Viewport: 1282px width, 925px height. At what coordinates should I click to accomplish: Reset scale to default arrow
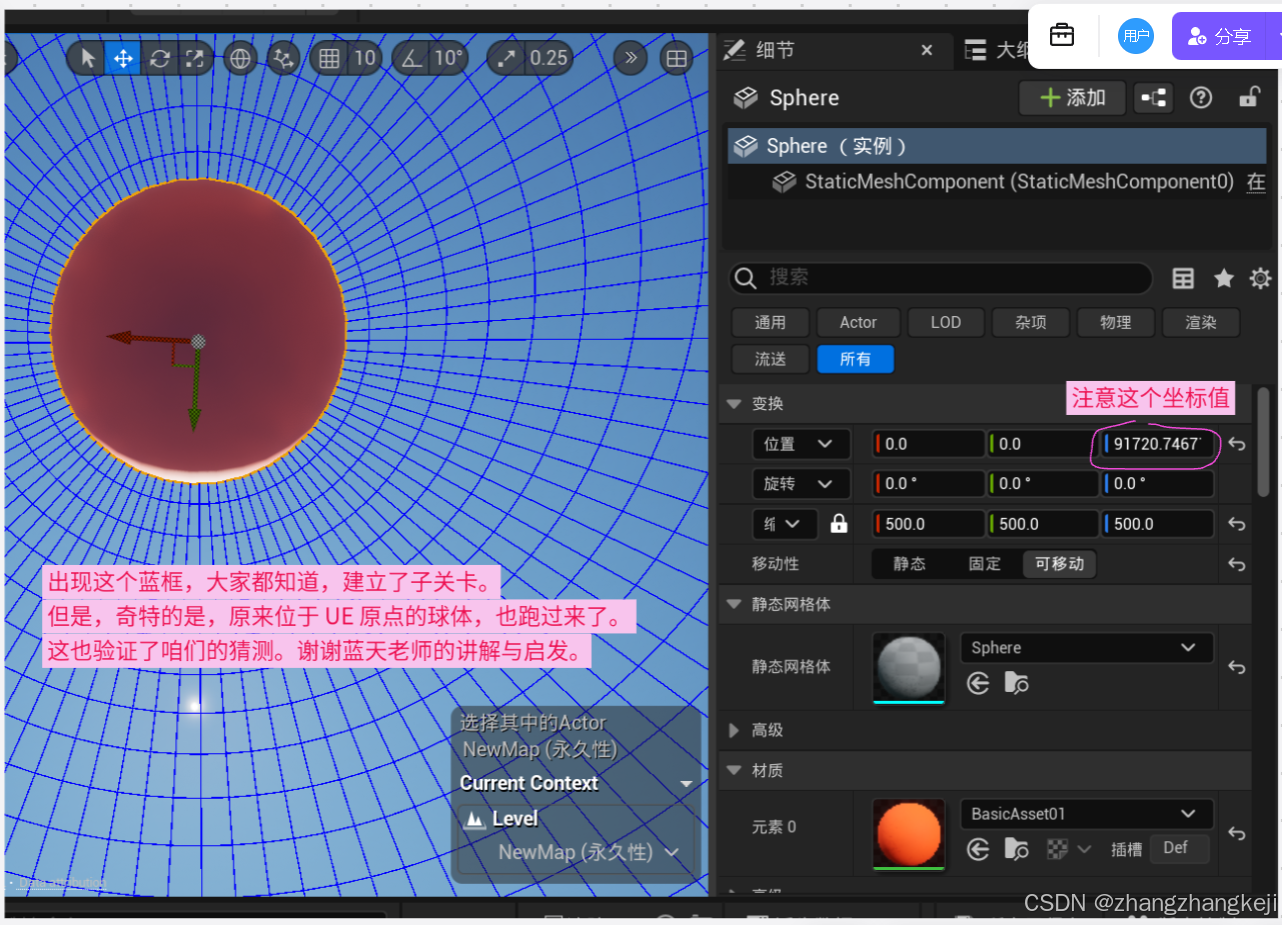(1237, 524)
